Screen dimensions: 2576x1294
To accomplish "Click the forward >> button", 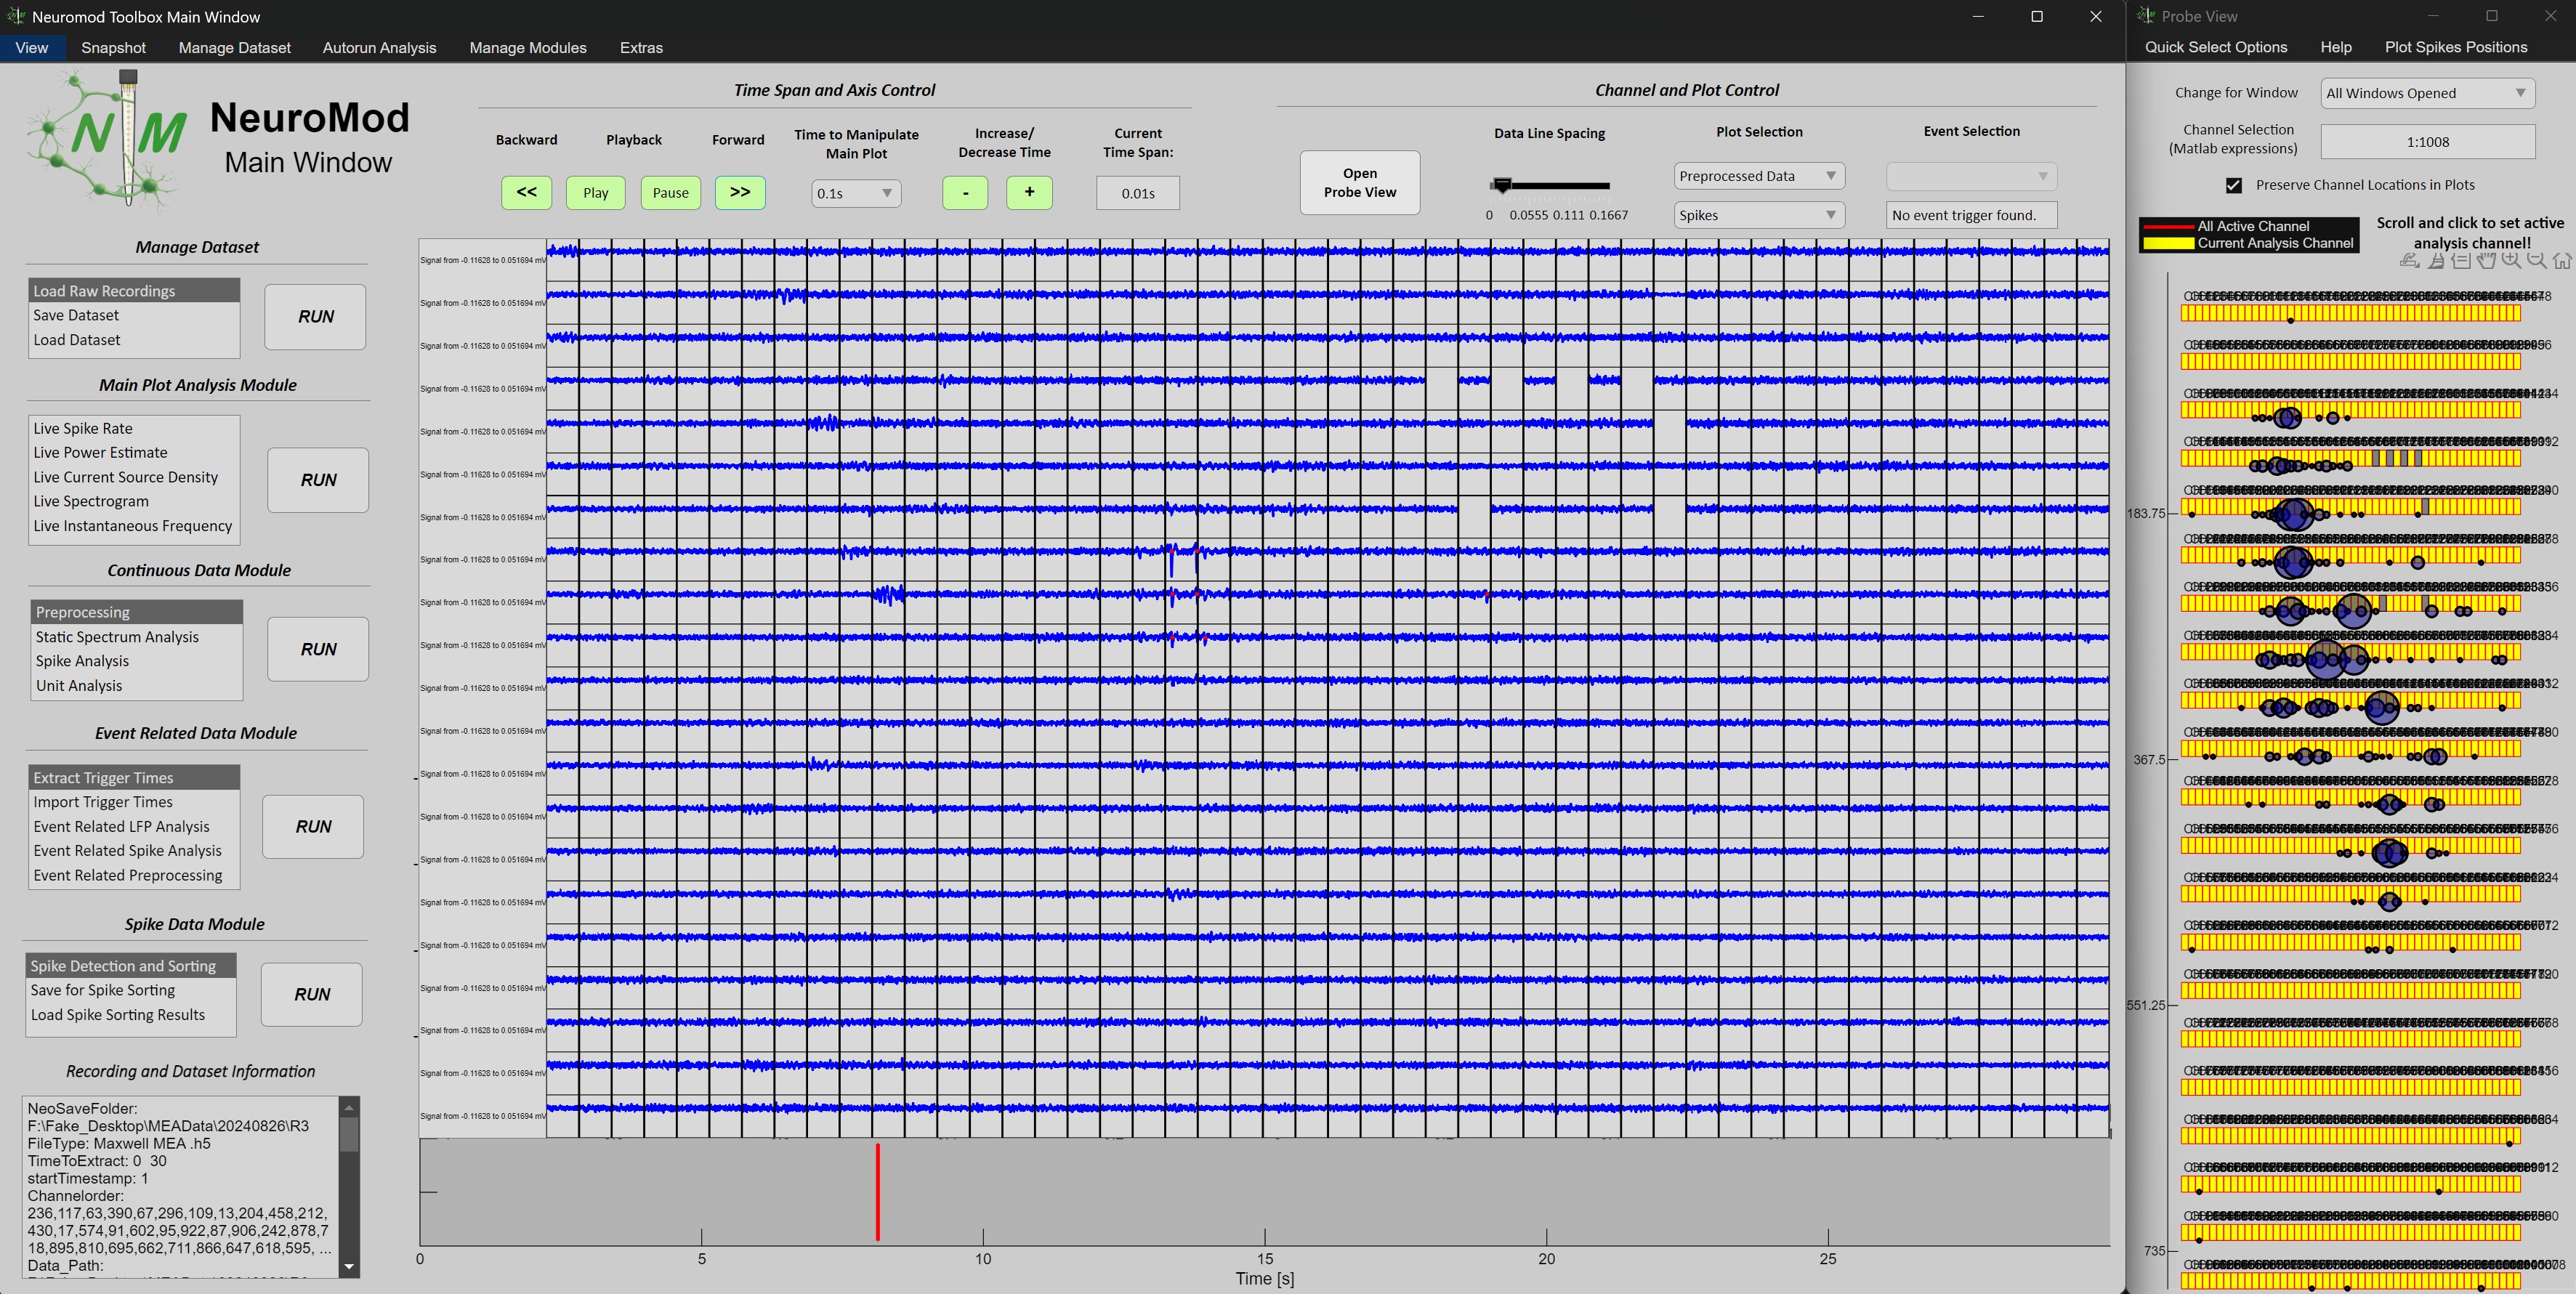I will coord(740,192).
